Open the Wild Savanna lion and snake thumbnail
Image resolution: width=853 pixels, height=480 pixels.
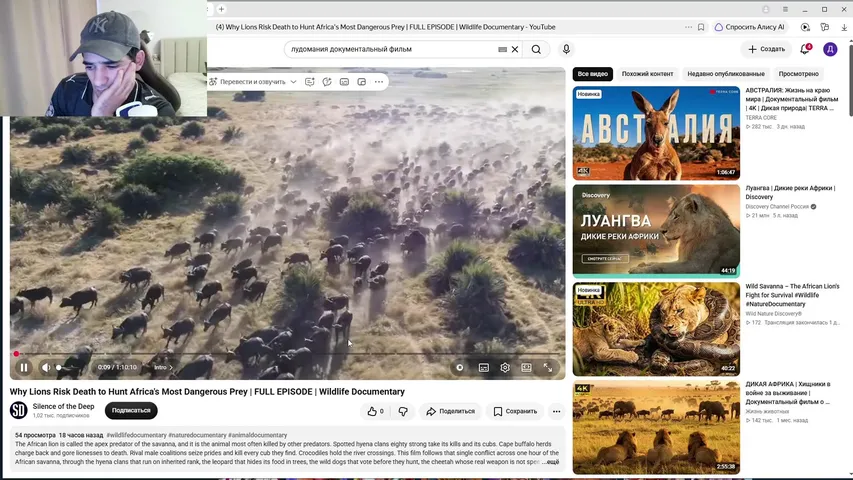click(x=656, y=329)
